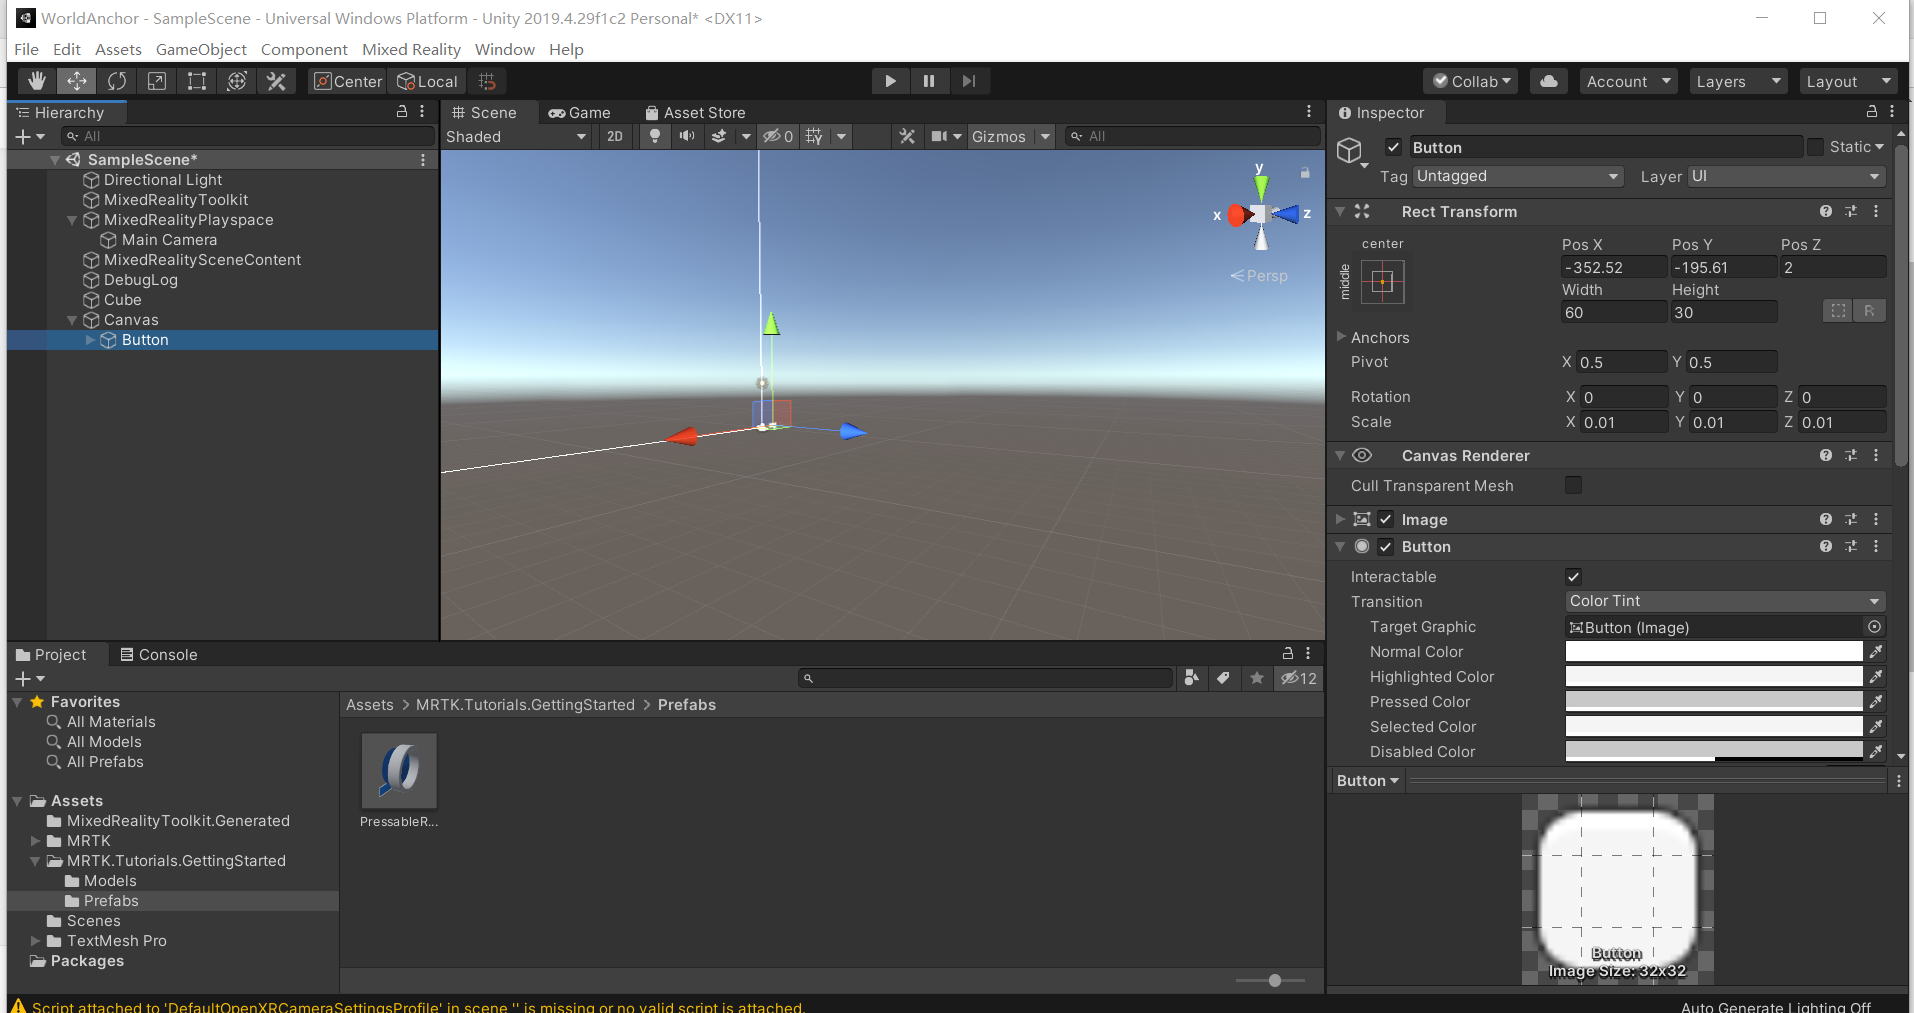Click the Pause button in the toolbar
The width and height of the screenshot is (1914, 1013).
pyautogui.click(x=929, y=81)
